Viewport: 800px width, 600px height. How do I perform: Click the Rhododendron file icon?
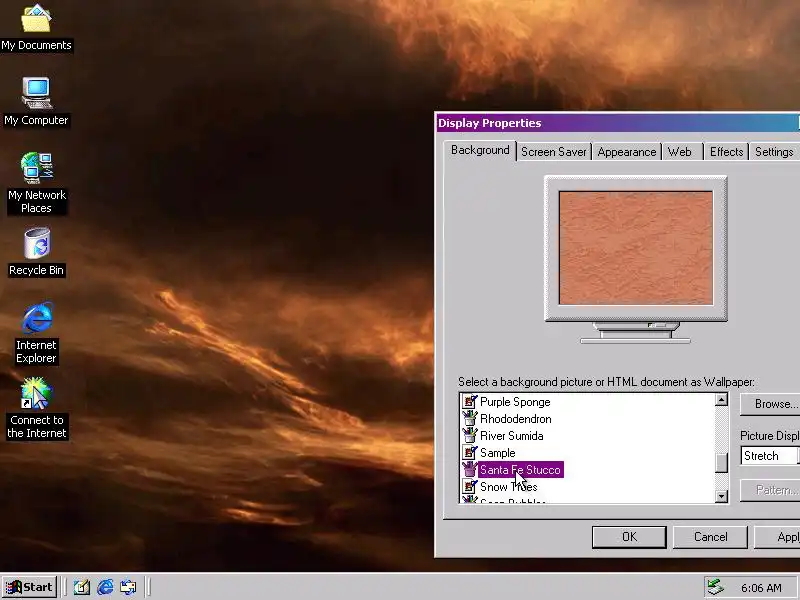469,419
